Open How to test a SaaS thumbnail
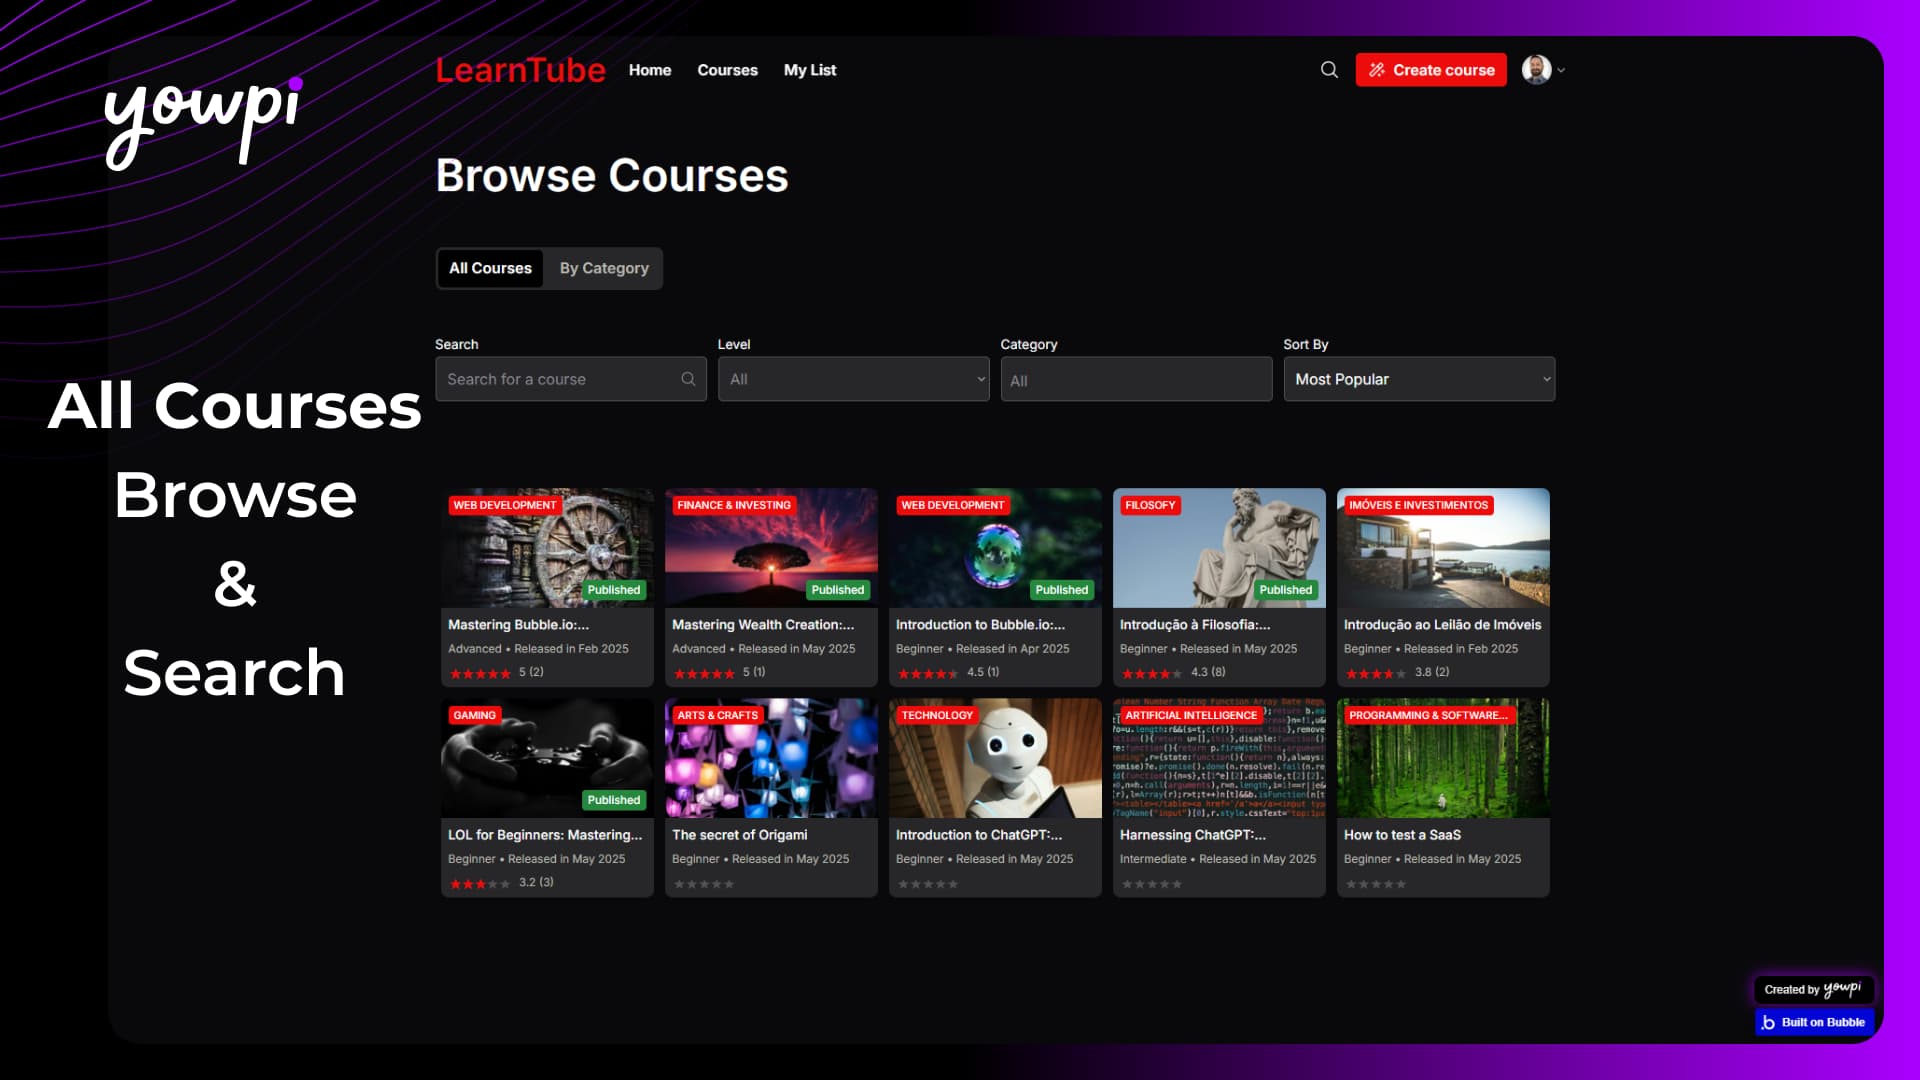Image resolution: width=1920 pixels, height=1080 pixels. tap(1443, 758)
